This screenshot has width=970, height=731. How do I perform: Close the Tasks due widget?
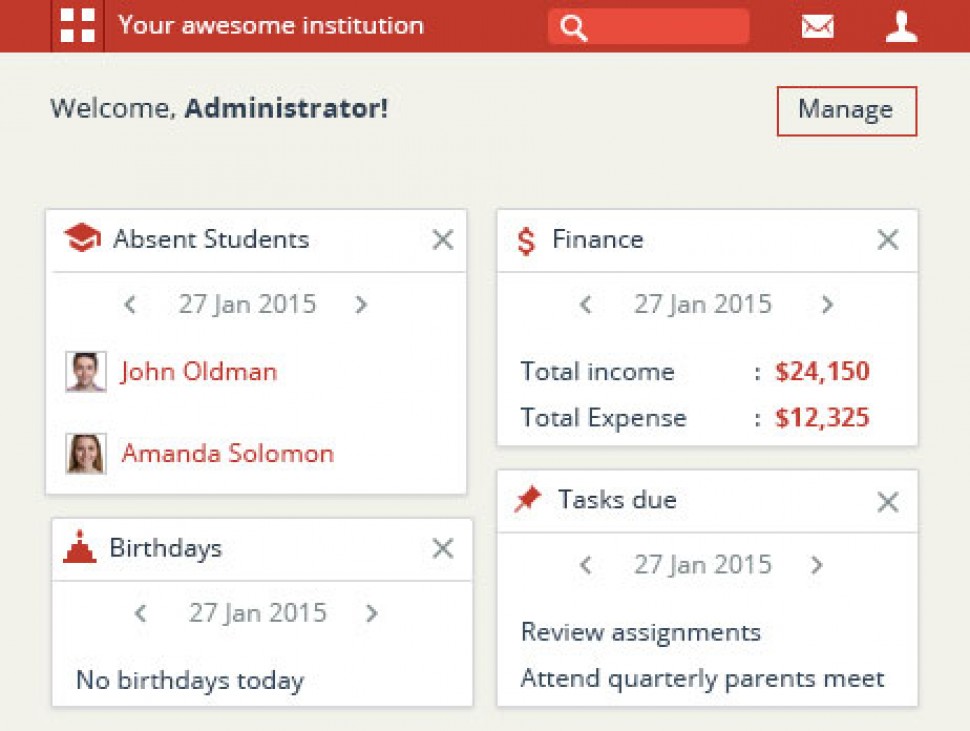tap(888, 502)
